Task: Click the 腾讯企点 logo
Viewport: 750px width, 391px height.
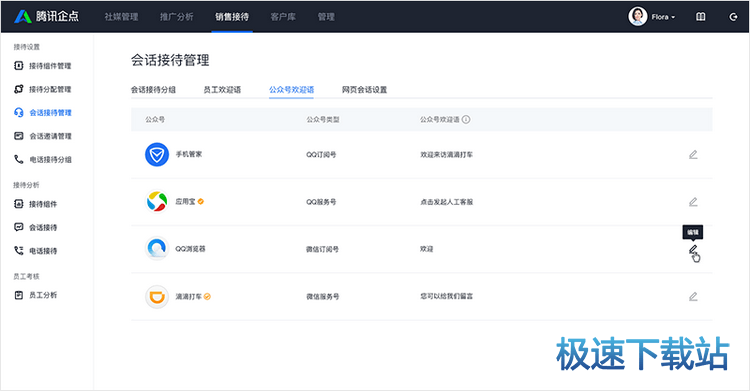Action: tap(46, 16)
